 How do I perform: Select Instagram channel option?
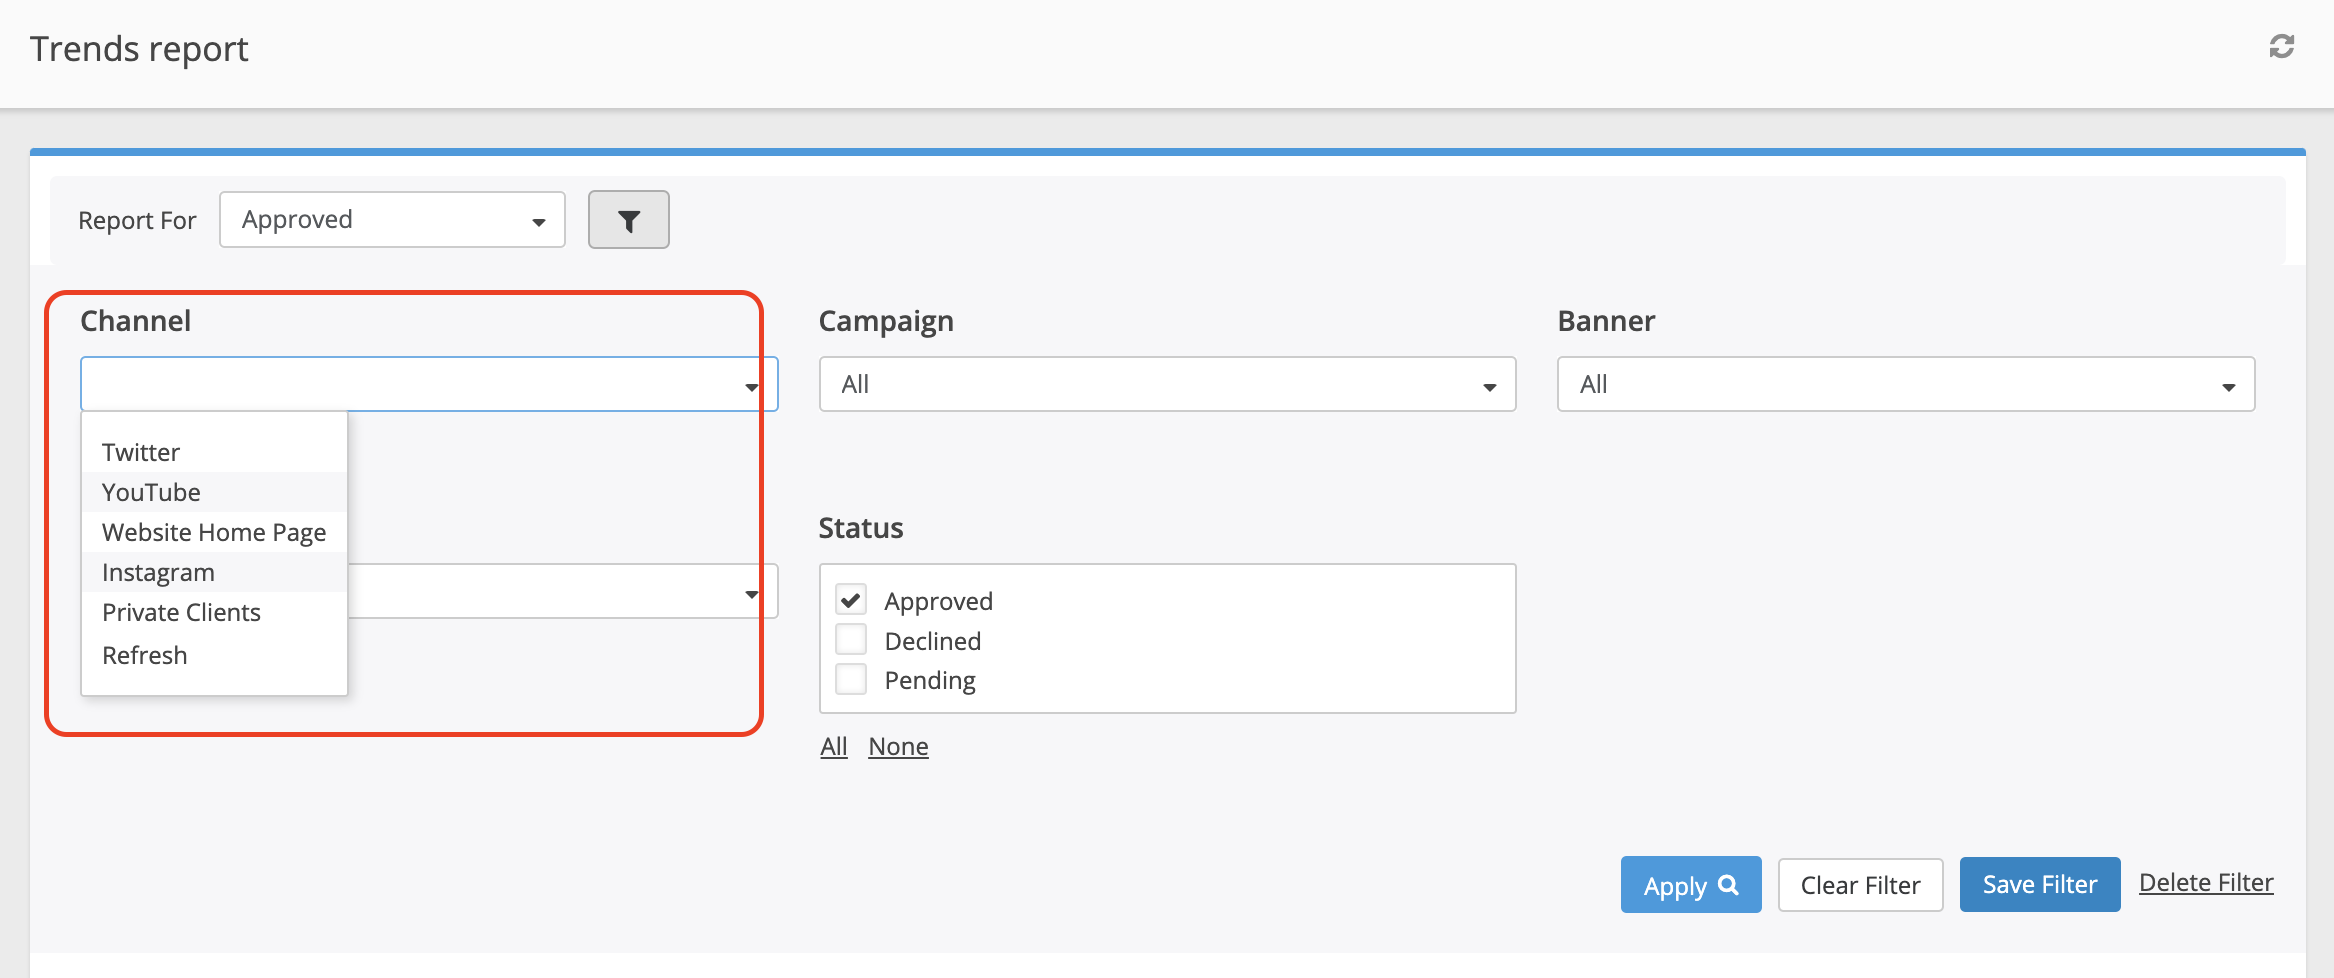click(x=158, y=572)
